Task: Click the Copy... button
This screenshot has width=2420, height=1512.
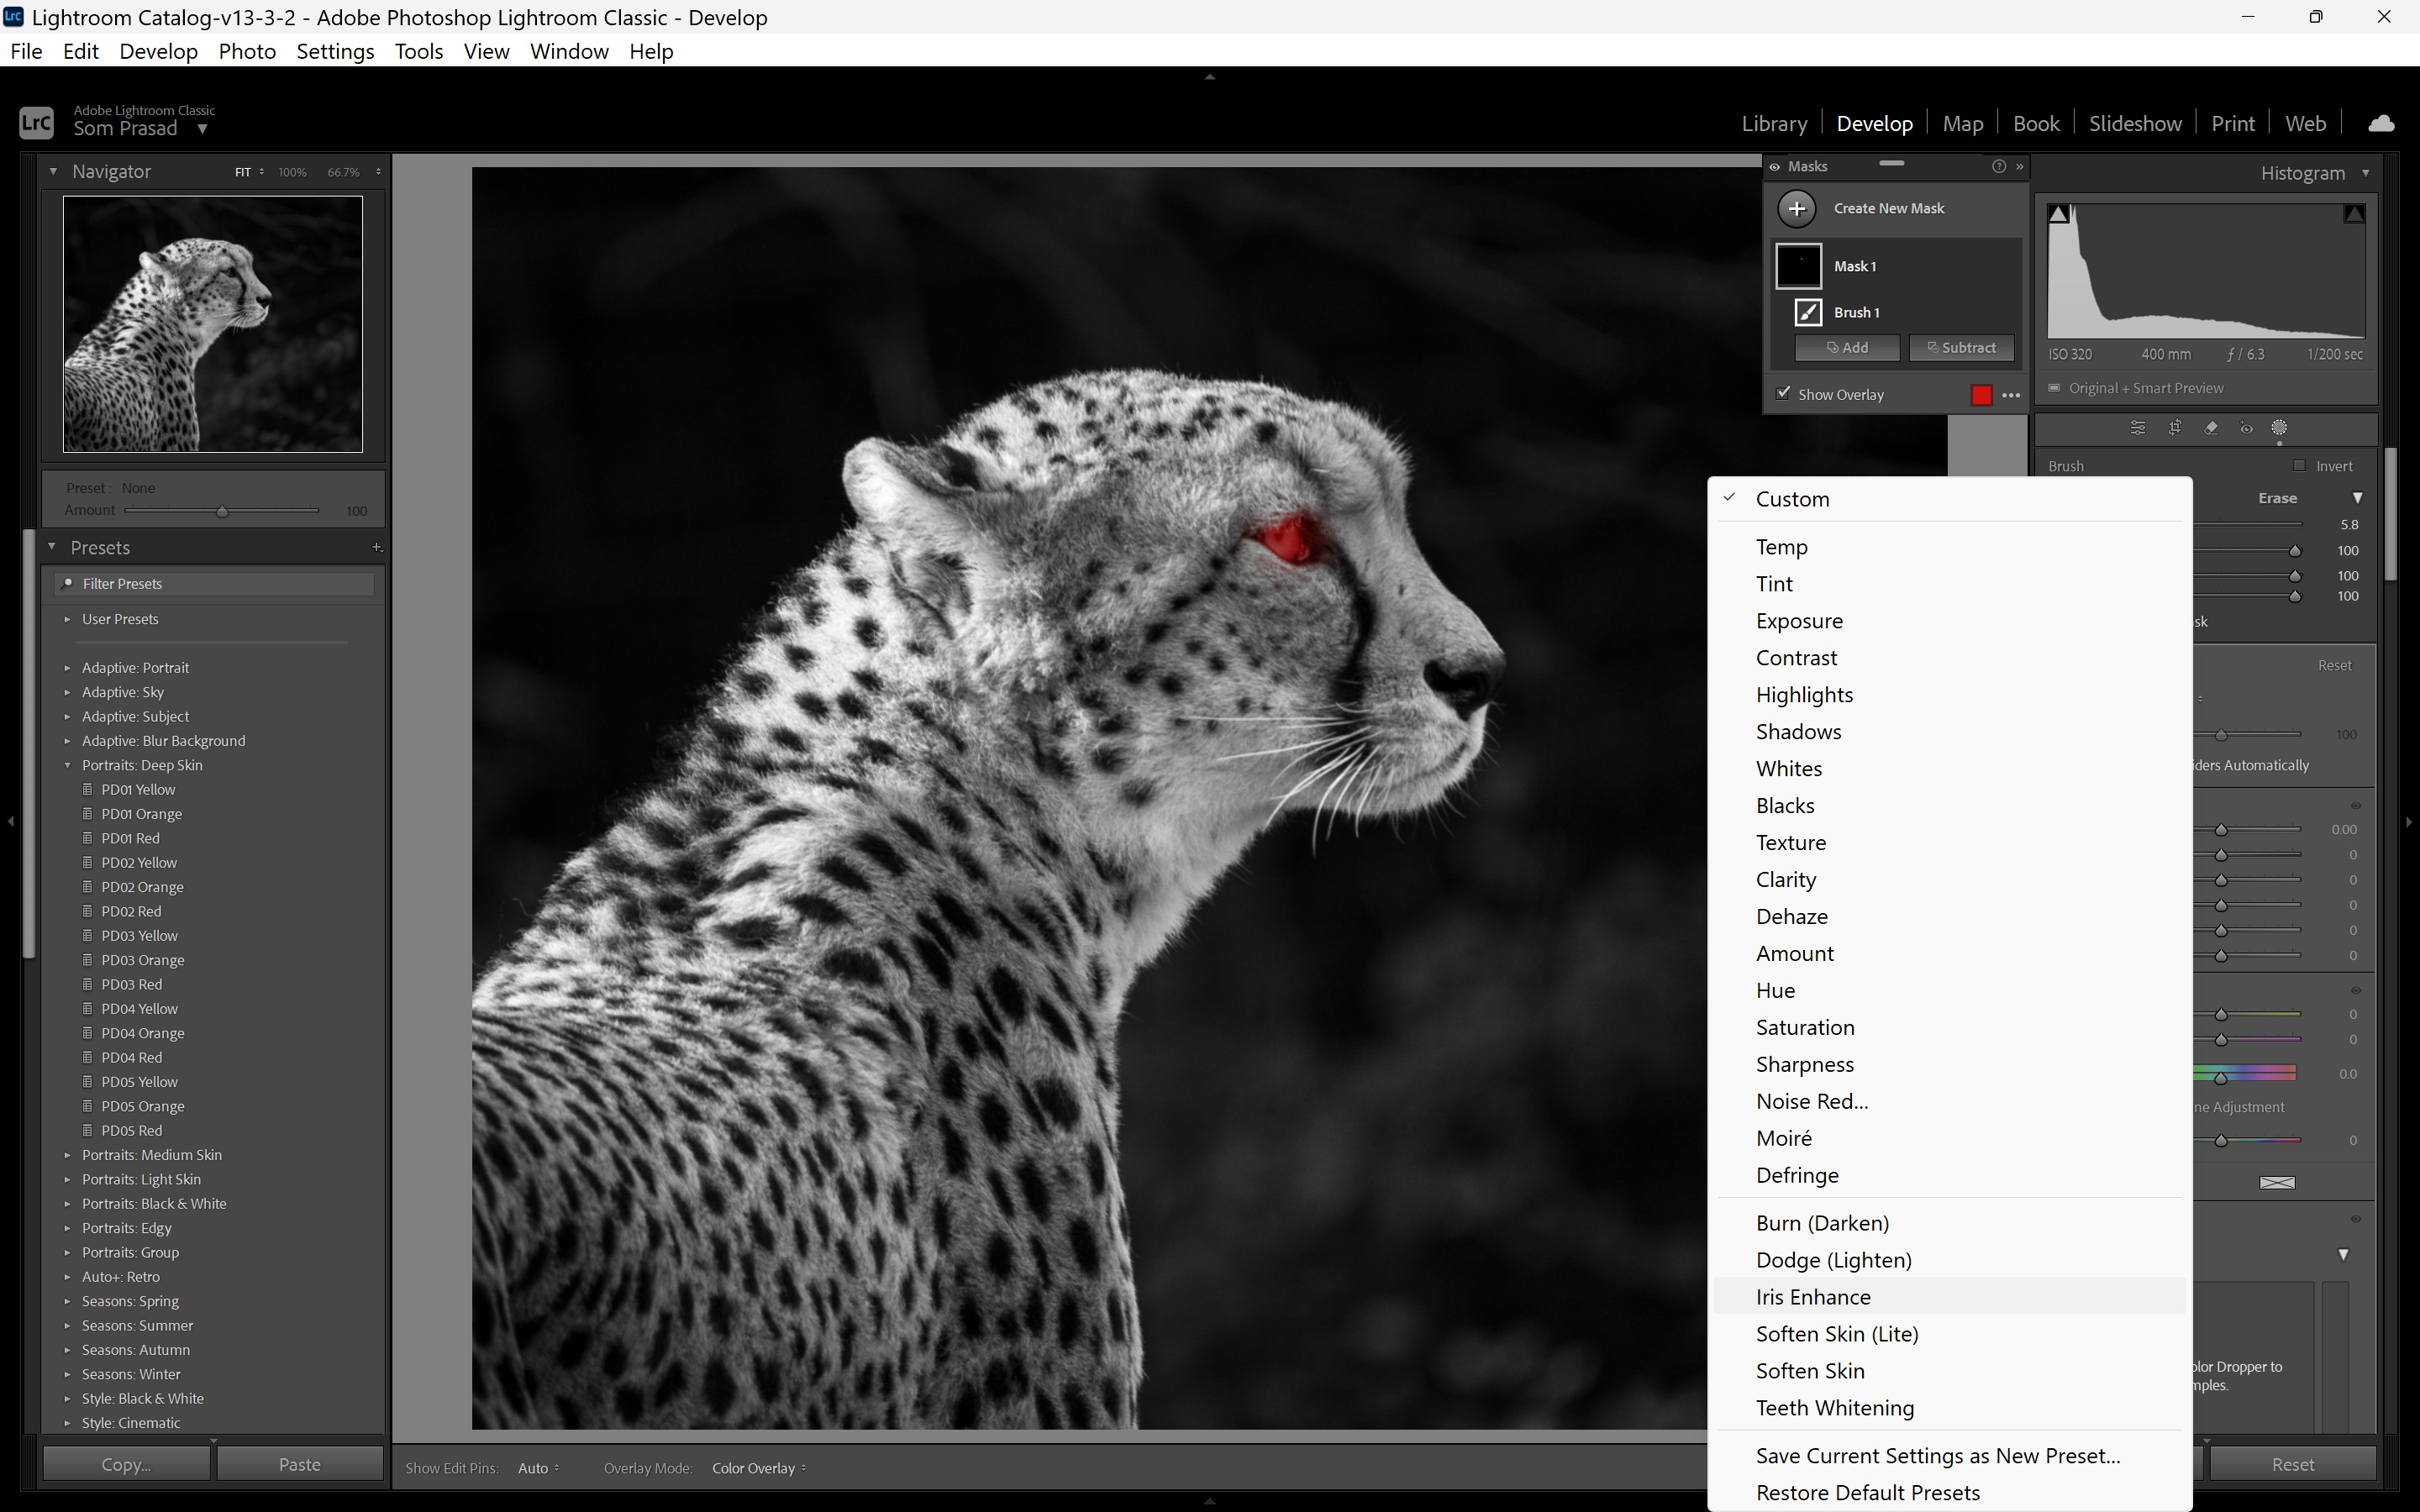Action: coord(126,1464)
